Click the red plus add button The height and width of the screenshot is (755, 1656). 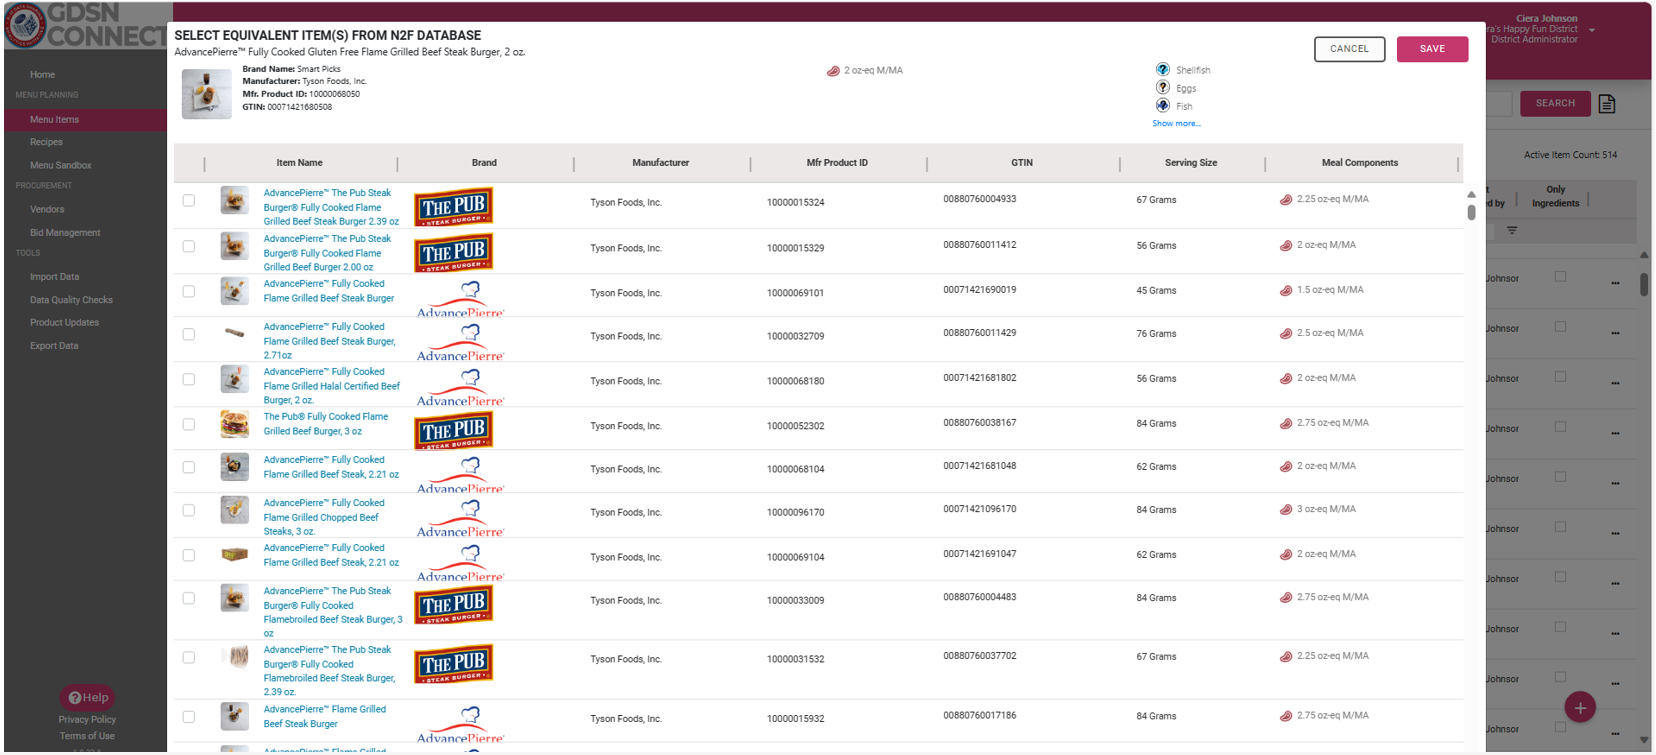click(1580, 708)
